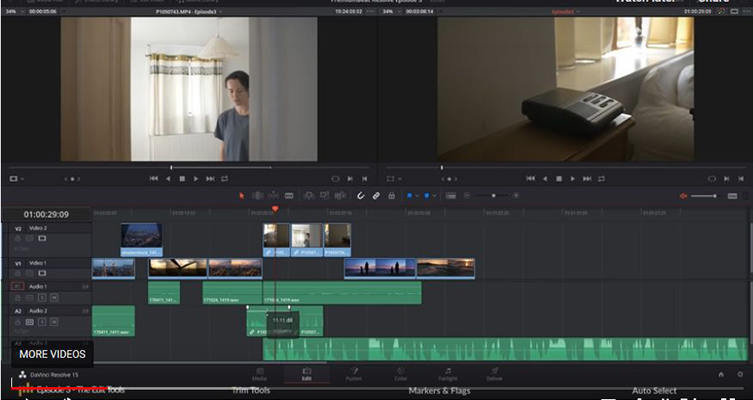753x400 pixels.
Task: Mute playback with the red speaker icon
Action: (x=683, y=196)
